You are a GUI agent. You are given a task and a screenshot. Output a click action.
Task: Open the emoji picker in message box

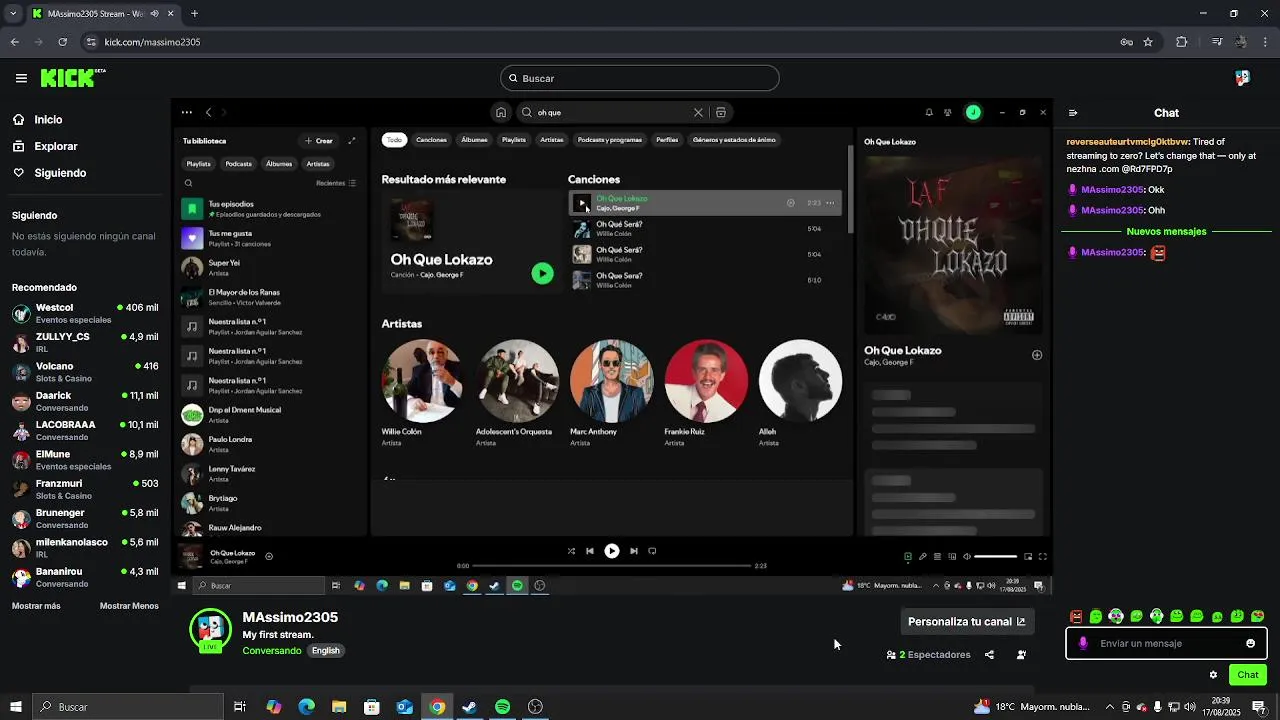tap(1250, 644)
